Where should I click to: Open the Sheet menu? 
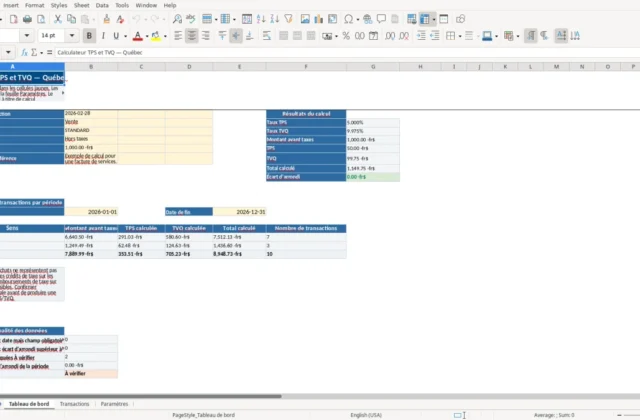(81, 5)
